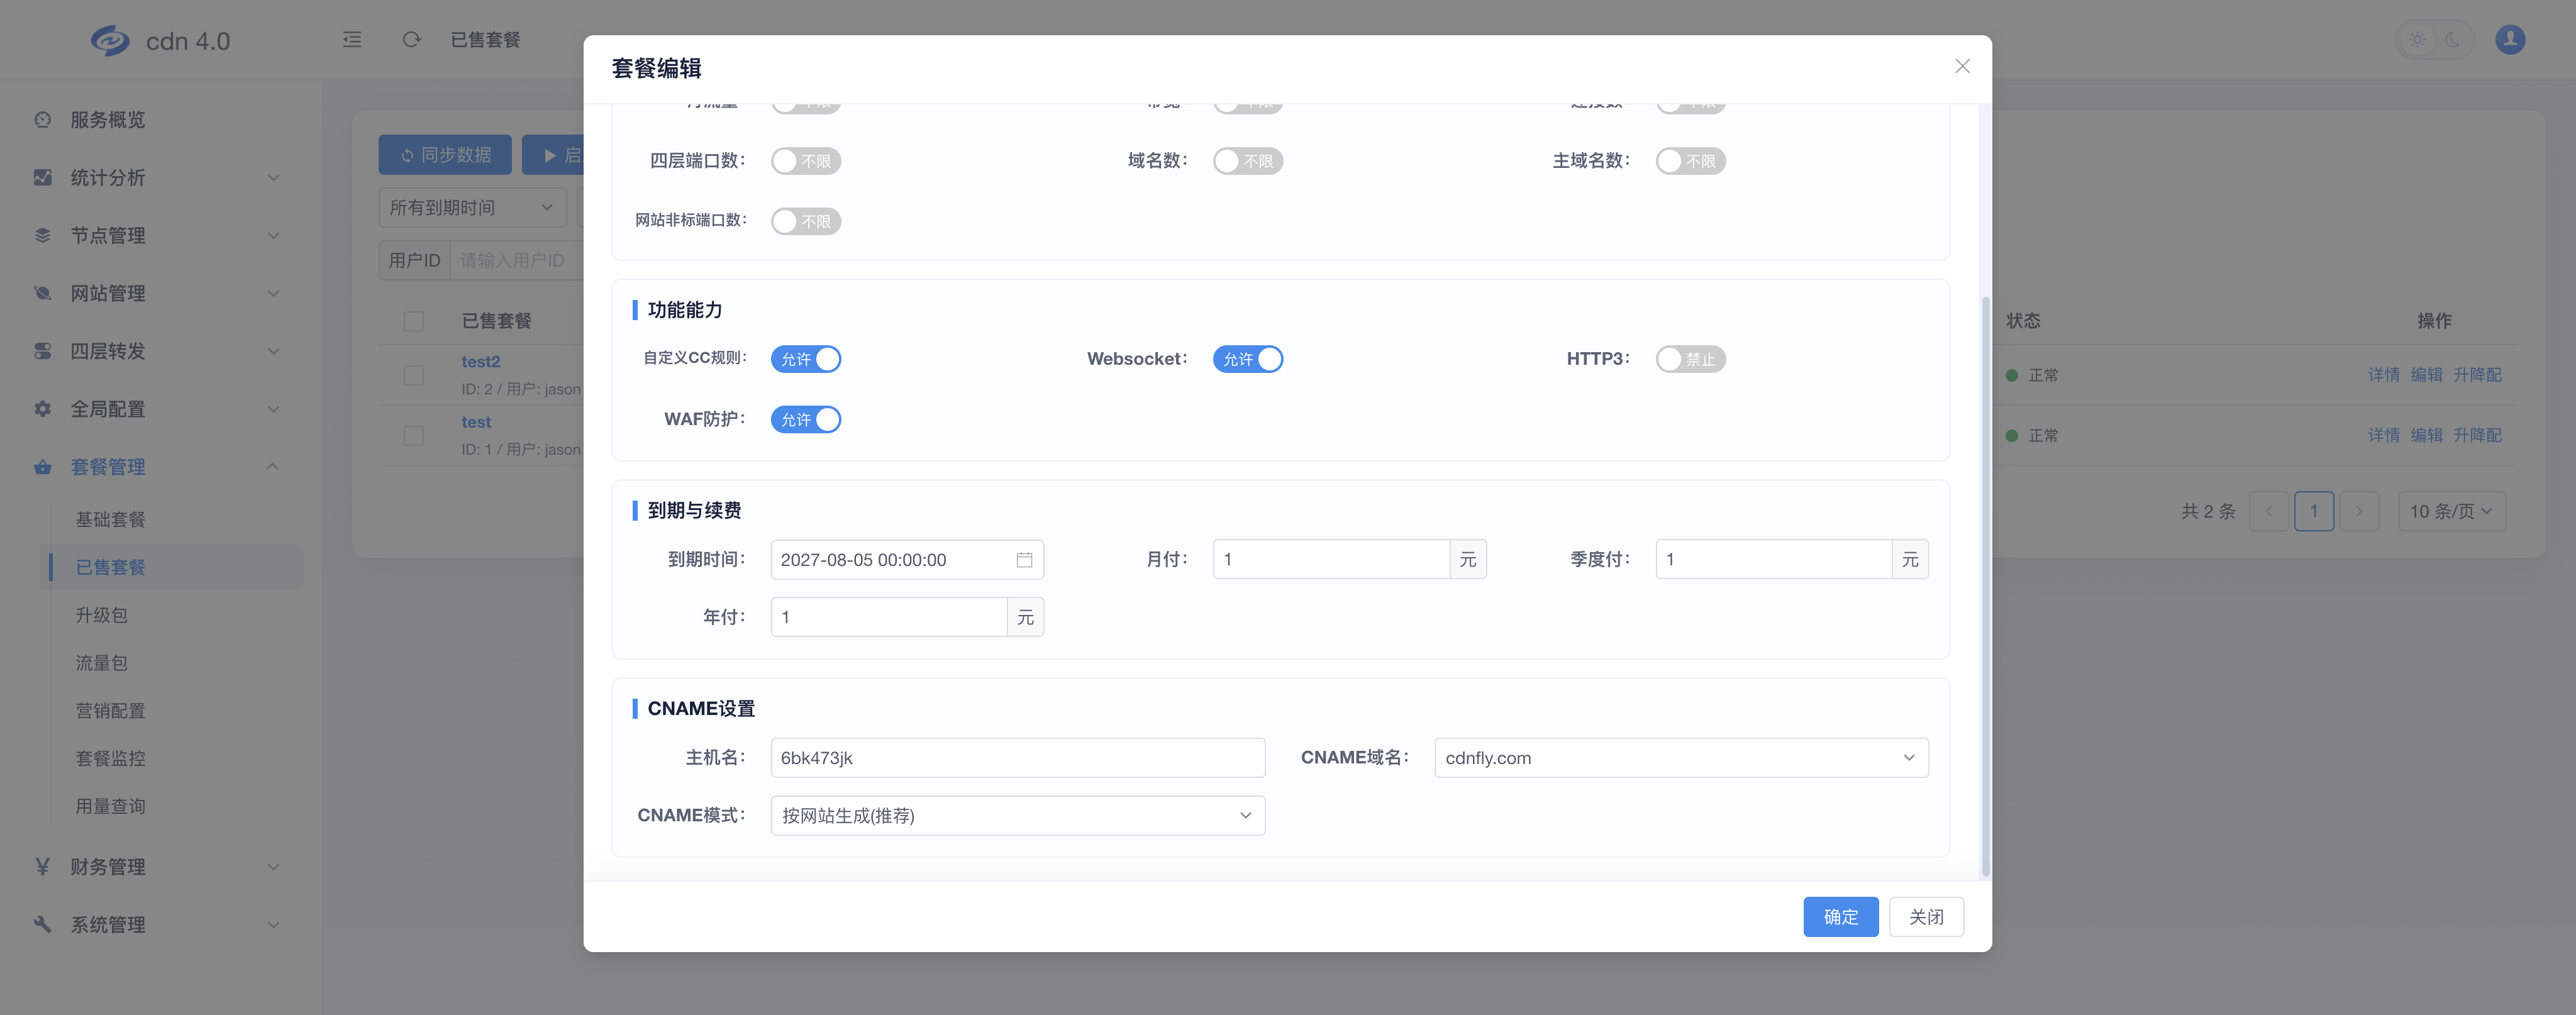Click the 服务概览 sidebar icon
Image resolution: width=2576 pixels, height=1015 pixels.
42,120
